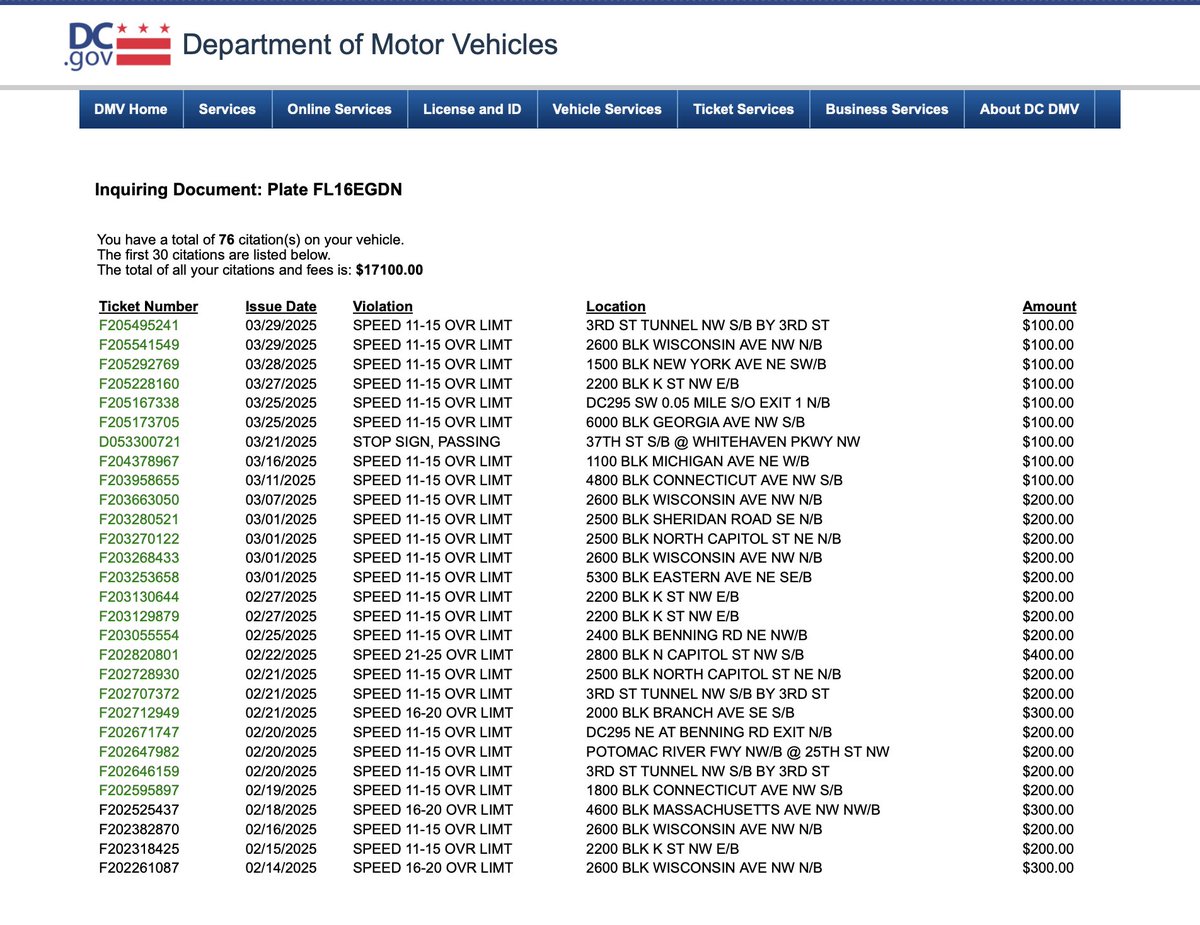Click the Issue Date column header
The image size is (1200, 925).
(281, 306)
